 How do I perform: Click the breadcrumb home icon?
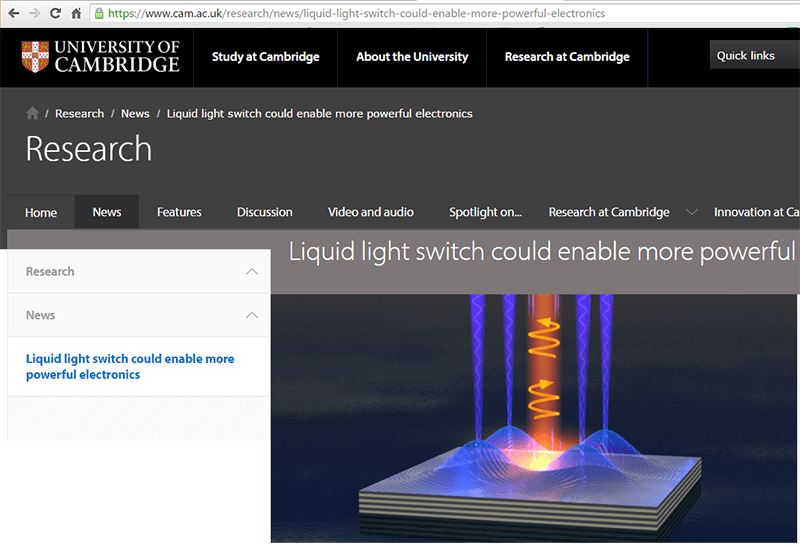pyautogui.click(x=32, y=113)
